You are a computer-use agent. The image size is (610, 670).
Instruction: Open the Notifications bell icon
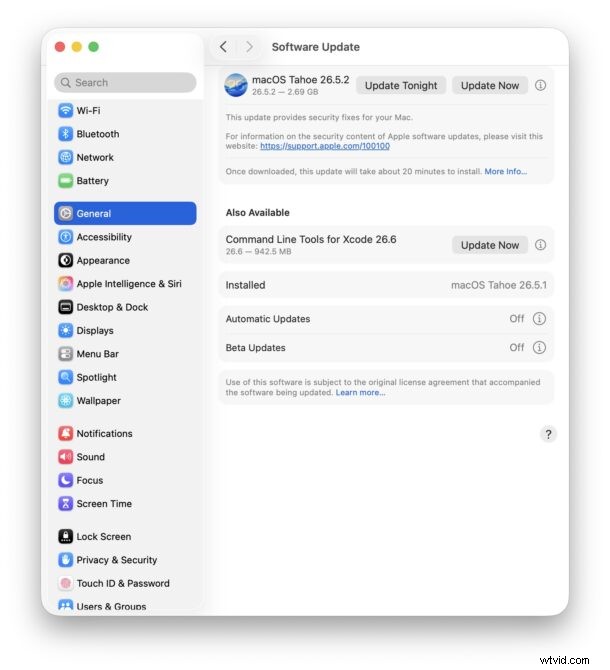(x=65, y=434)
